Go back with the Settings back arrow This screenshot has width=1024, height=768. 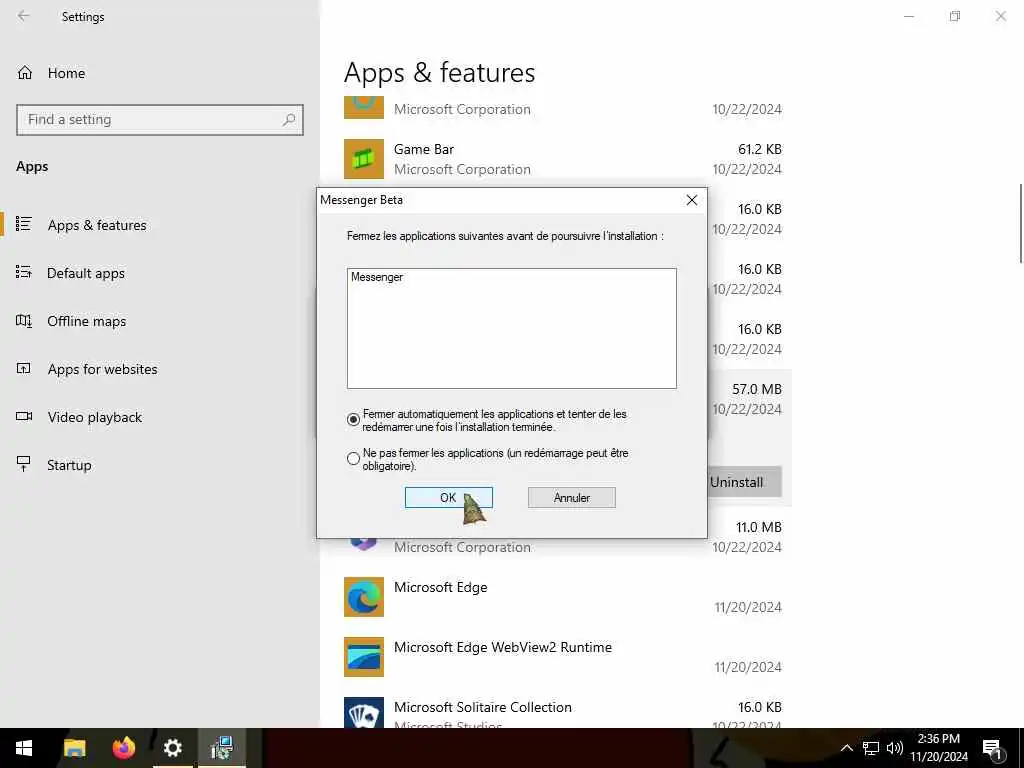tap(24, 16)
